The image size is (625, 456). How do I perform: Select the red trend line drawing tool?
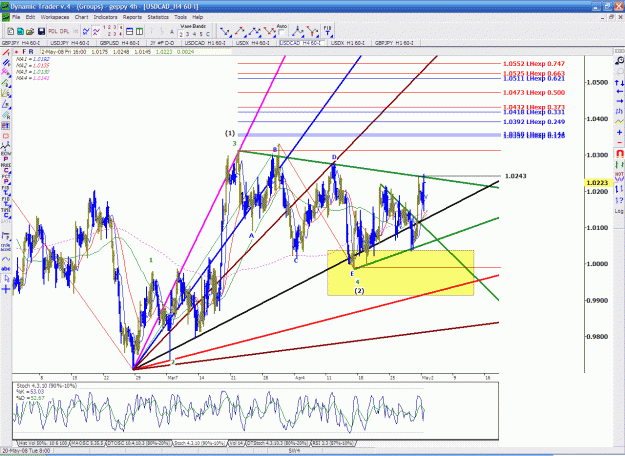click(x=6, y=52)
